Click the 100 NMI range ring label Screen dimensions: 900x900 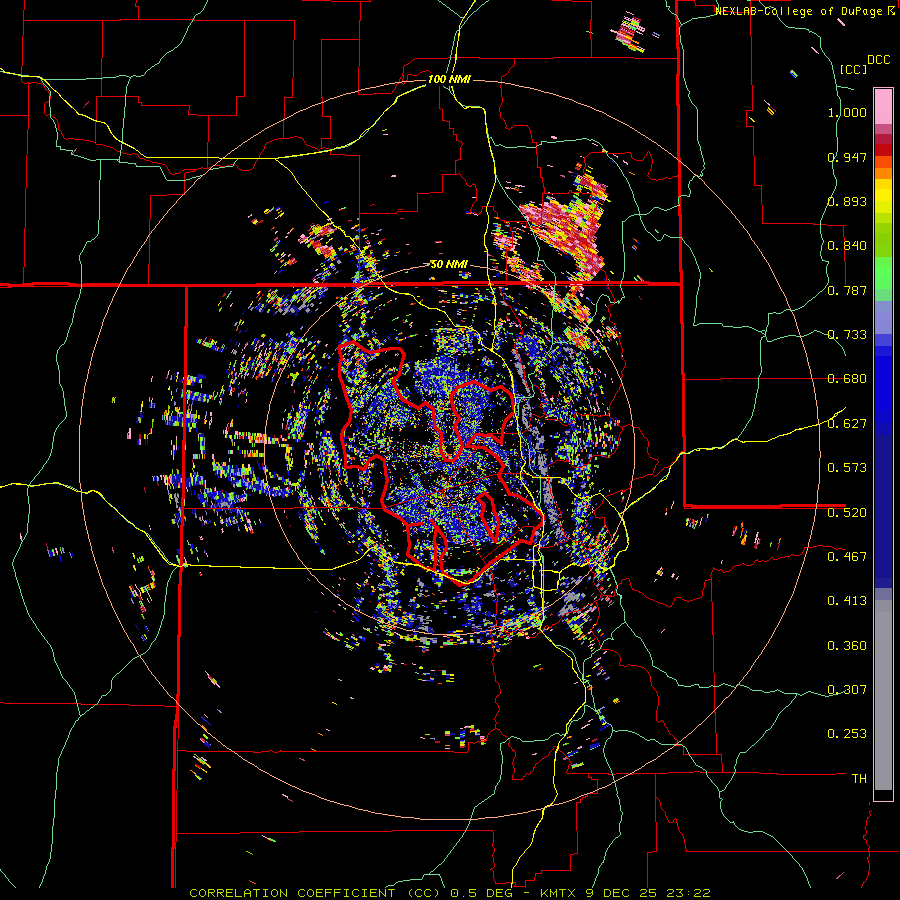[x=449, y=79]
